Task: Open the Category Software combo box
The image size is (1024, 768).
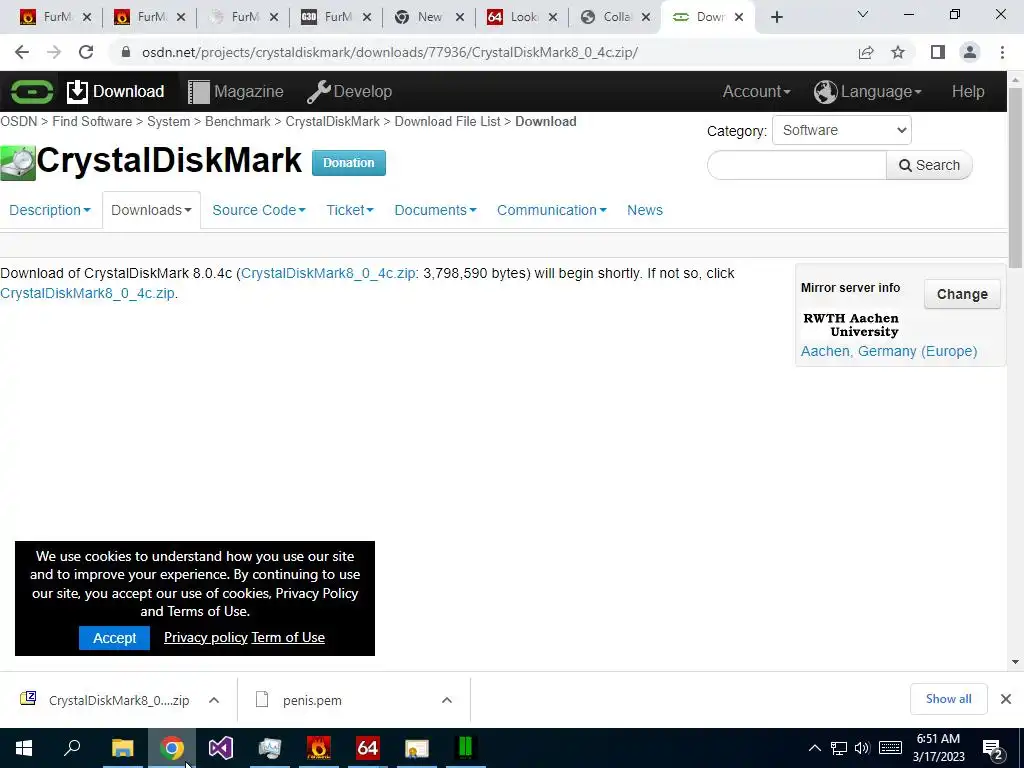Action: (x=841, y=130)
